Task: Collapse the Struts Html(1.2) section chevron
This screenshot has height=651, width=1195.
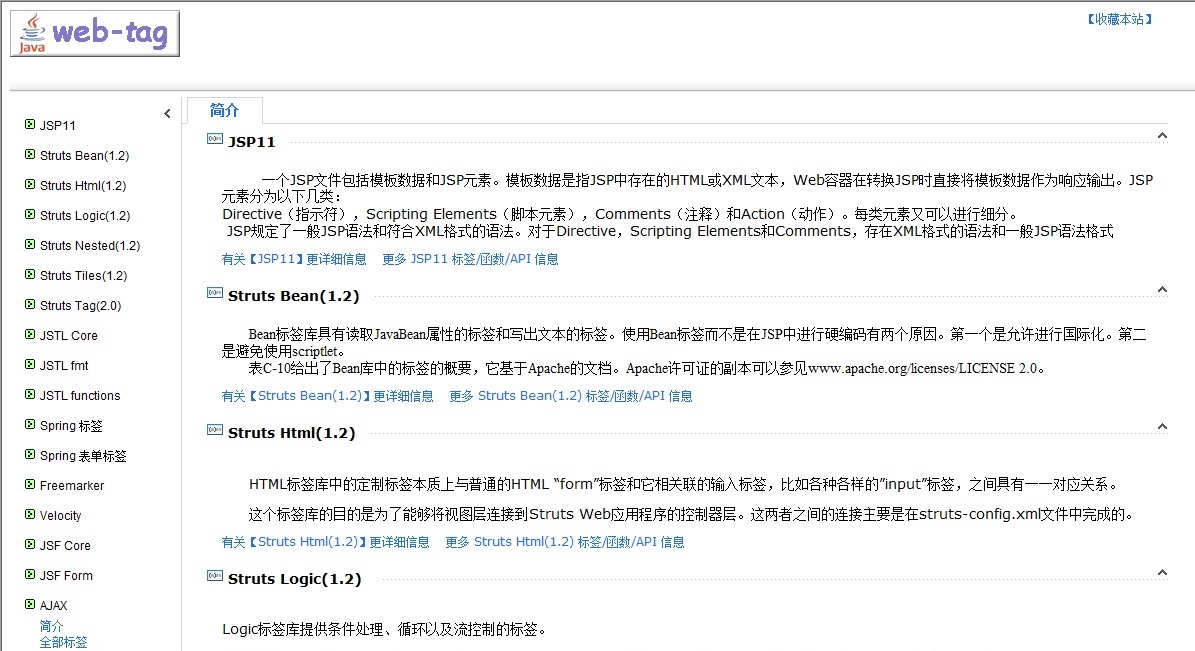Action: coord(1162,427)
